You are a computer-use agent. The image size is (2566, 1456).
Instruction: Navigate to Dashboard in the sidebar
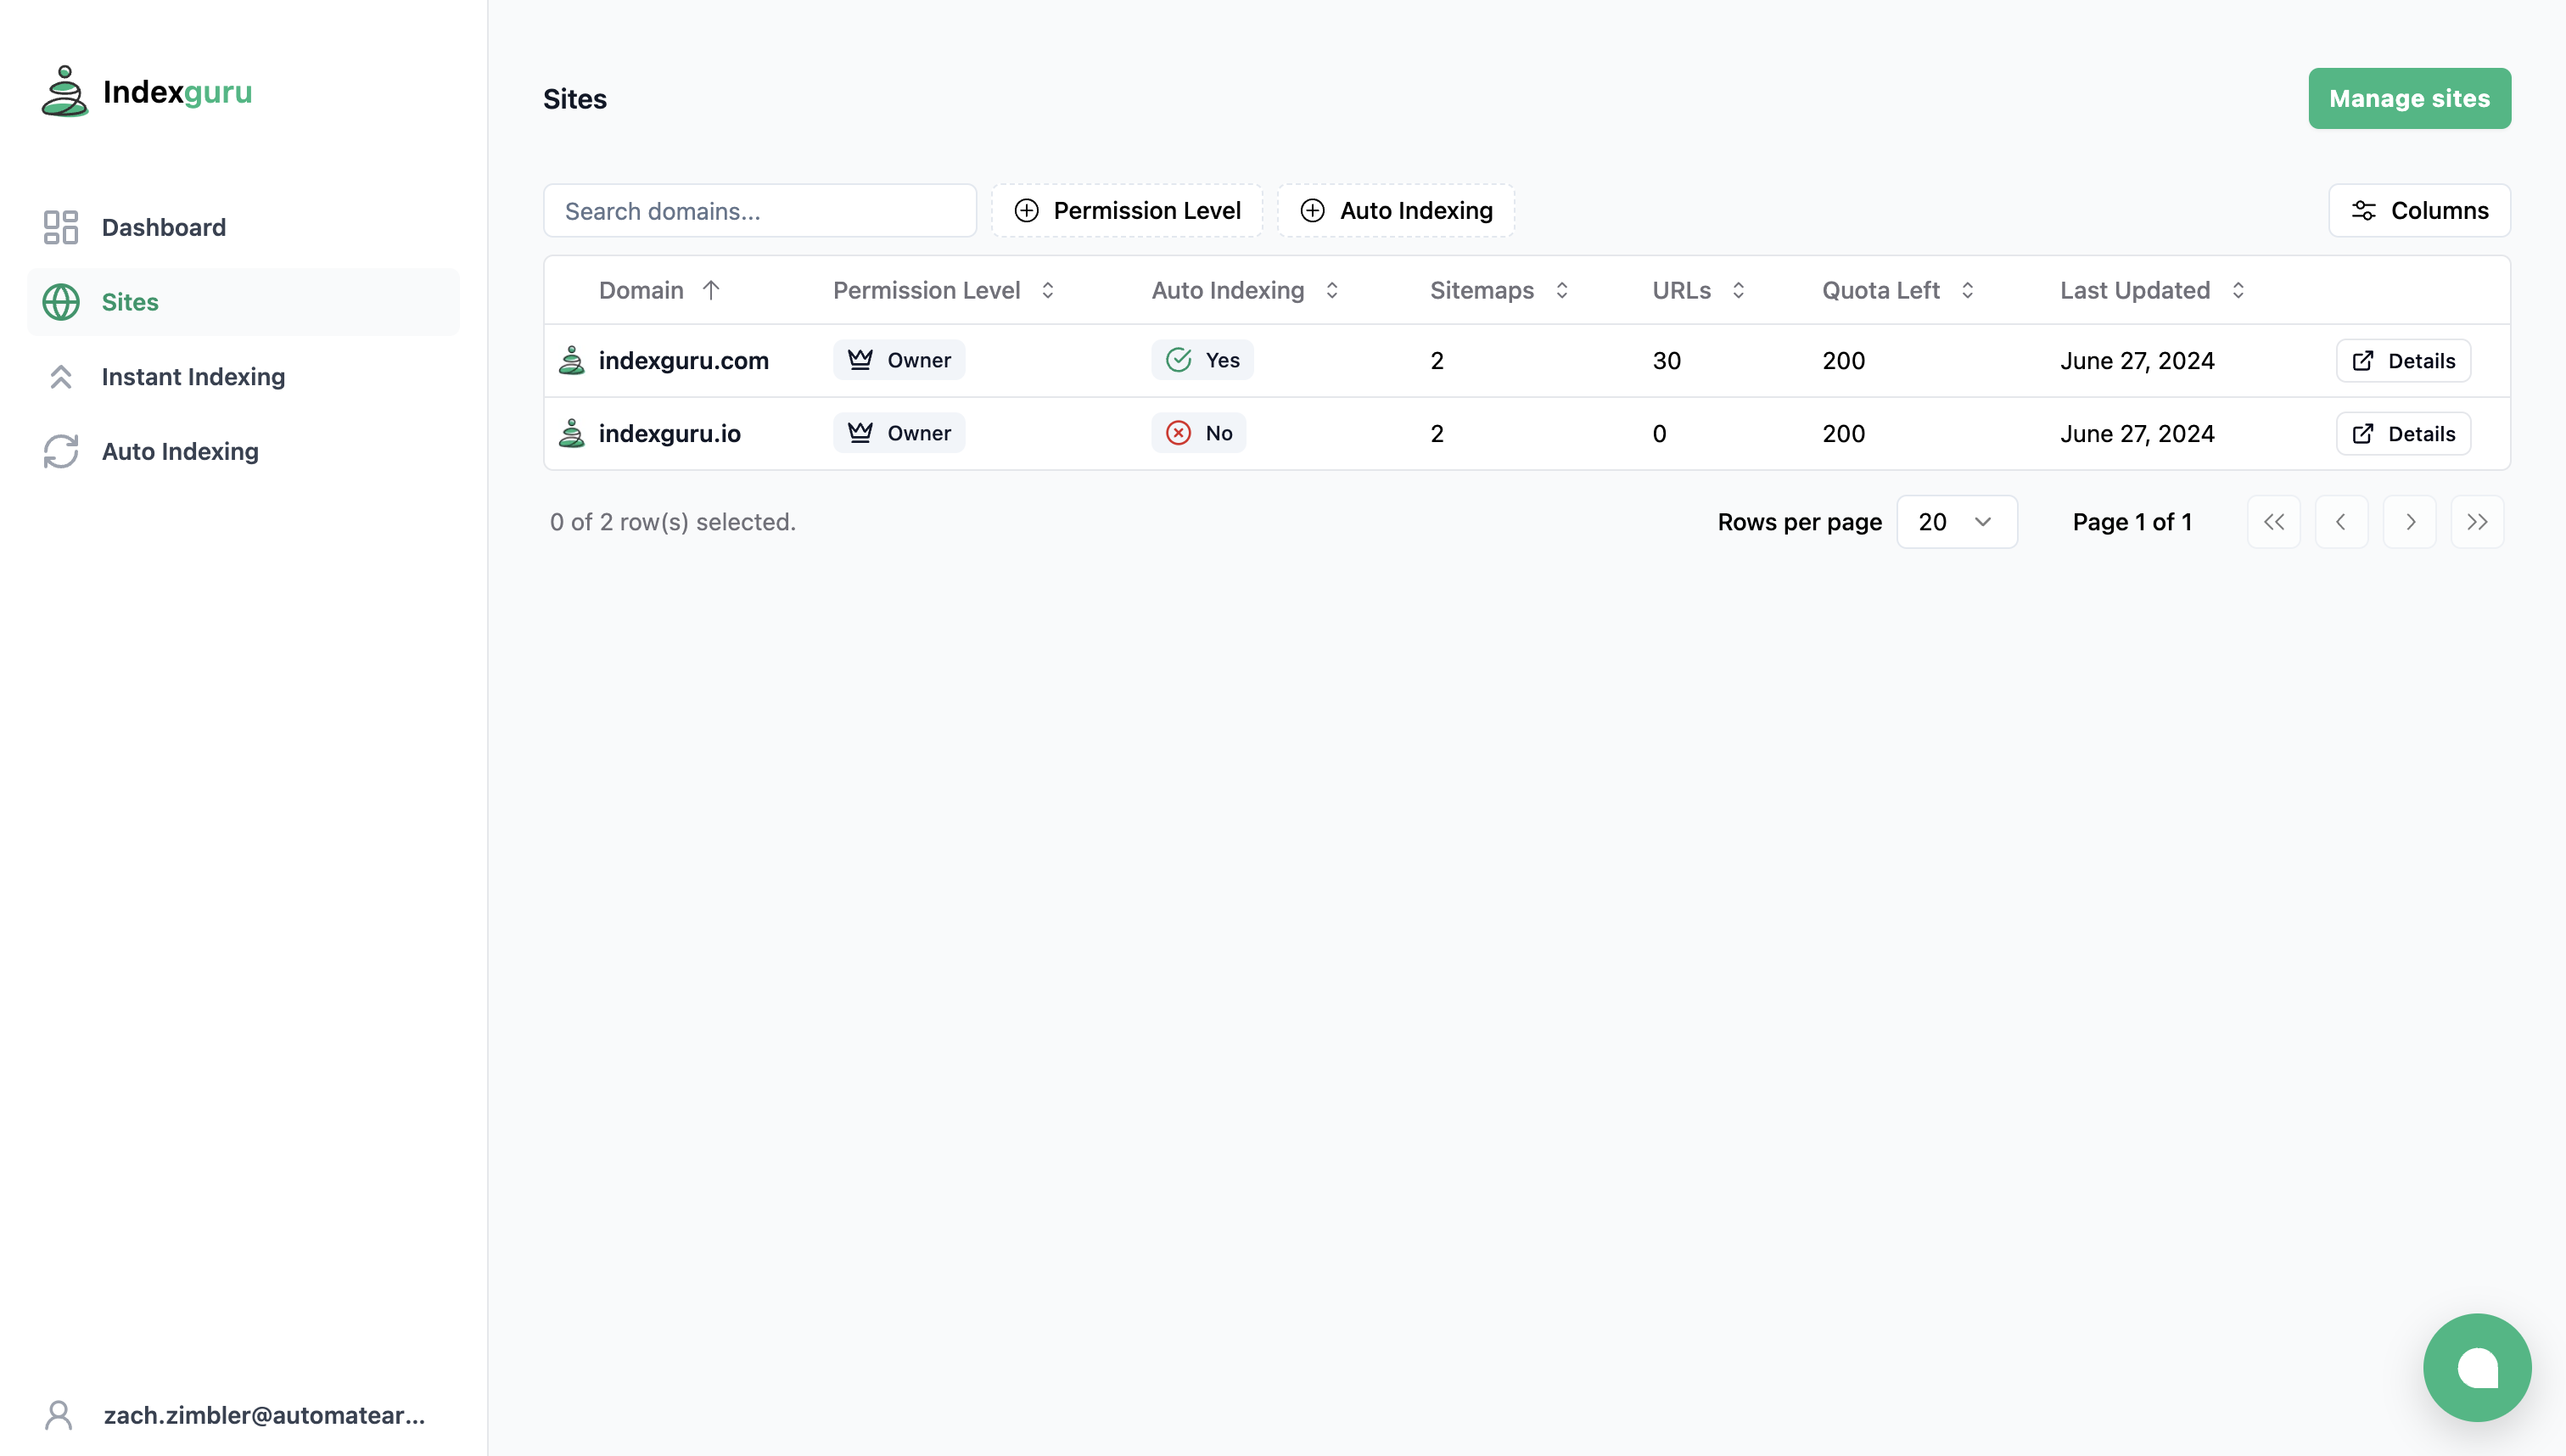click(x=163, y=227)
